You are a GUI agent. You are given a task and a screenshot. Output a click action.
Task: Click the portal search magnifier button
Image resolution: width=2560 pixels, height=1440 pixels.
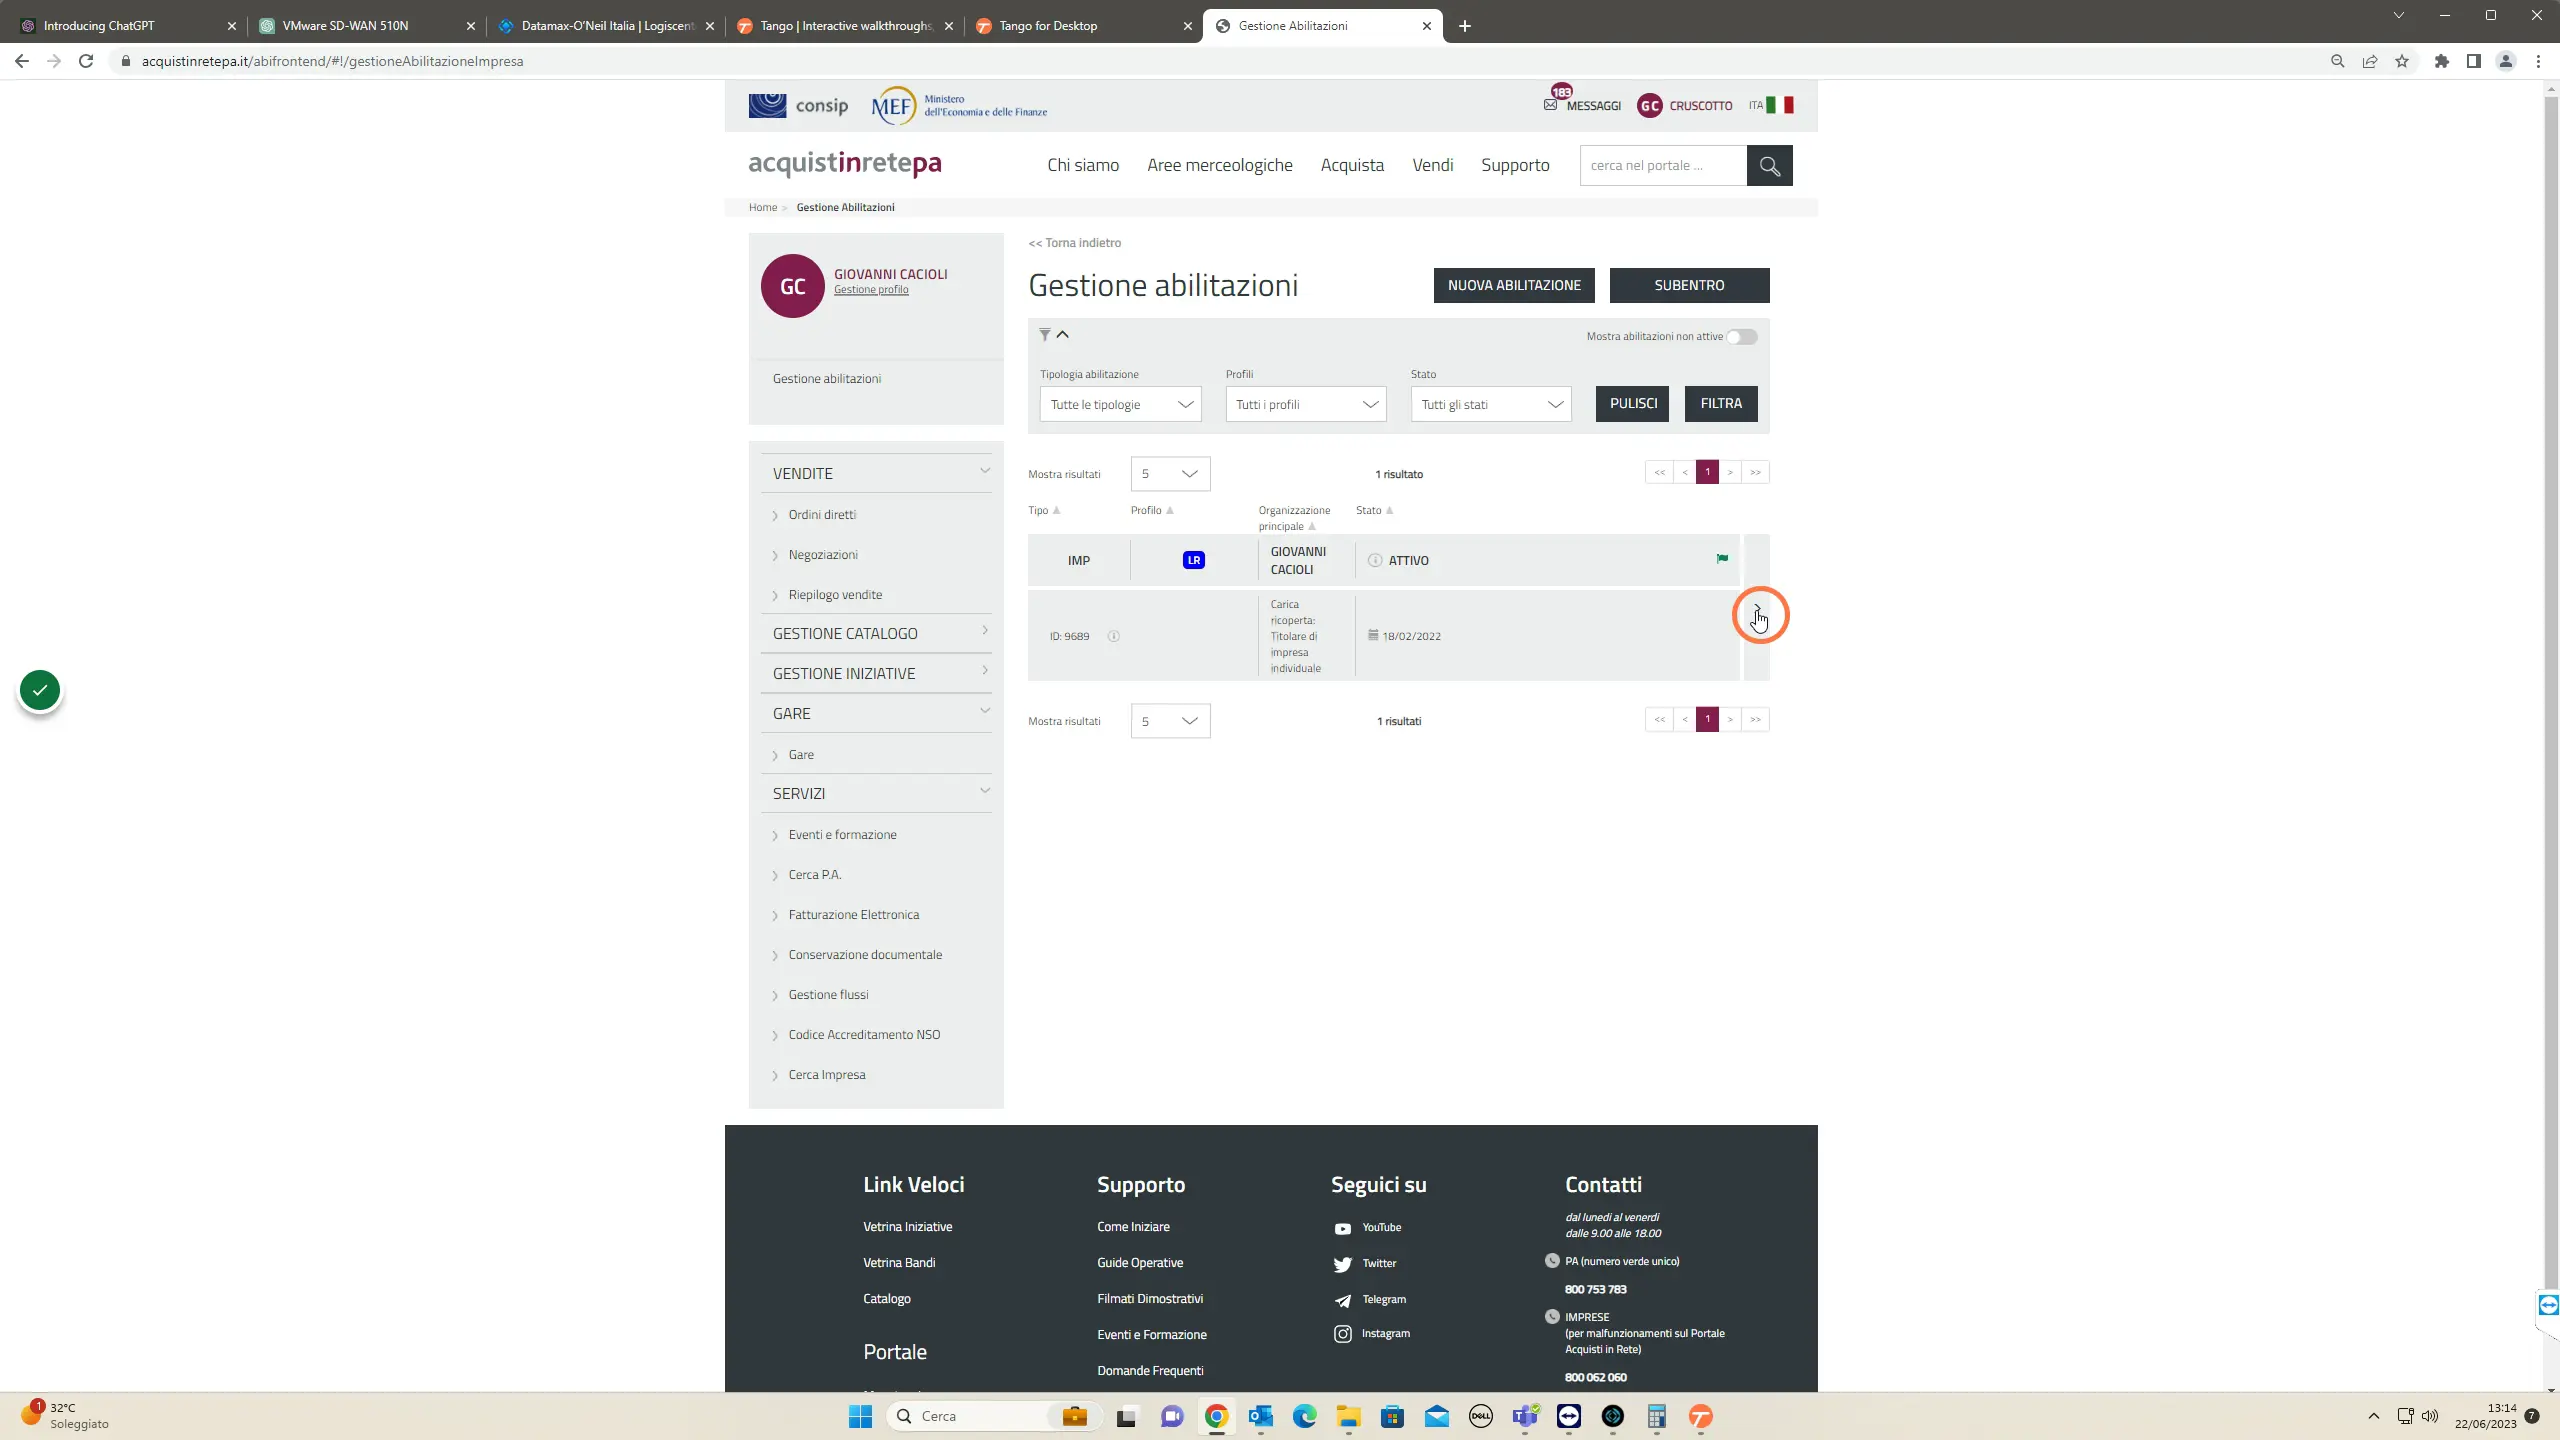pyautogui.click(x=1769, y=166)
